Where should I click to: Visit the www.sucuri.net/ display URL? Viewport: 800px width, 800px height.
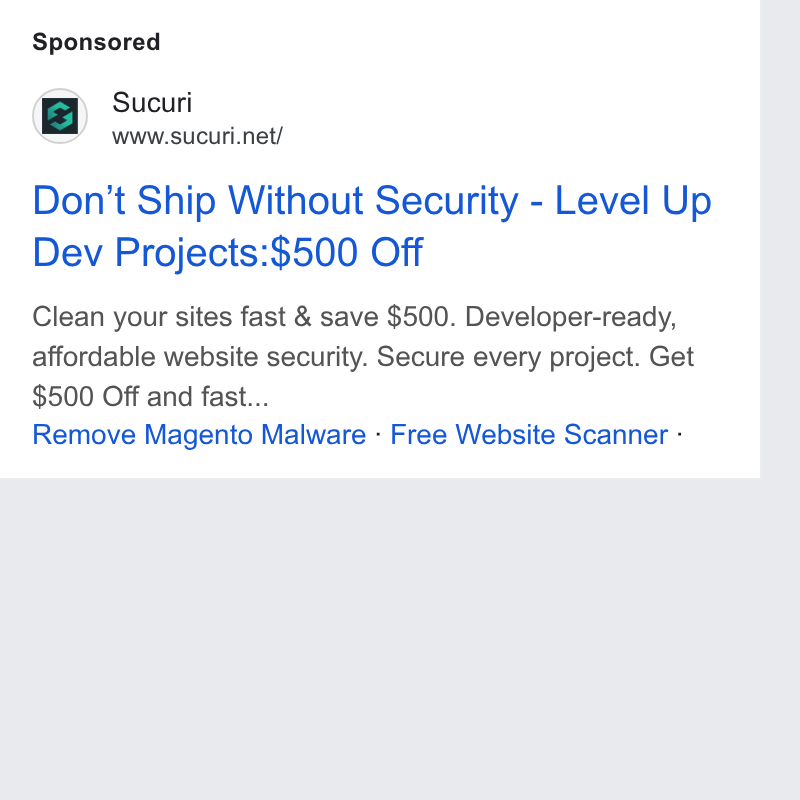[x=197, y=136]
